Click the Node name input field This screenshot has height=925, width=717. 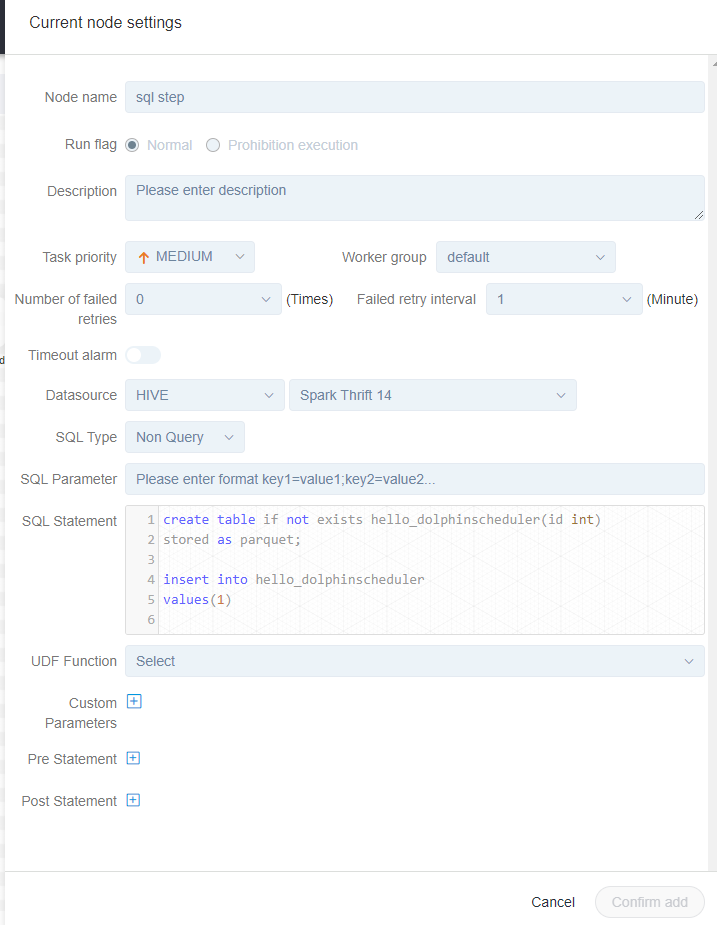click(x=415, y=97)
